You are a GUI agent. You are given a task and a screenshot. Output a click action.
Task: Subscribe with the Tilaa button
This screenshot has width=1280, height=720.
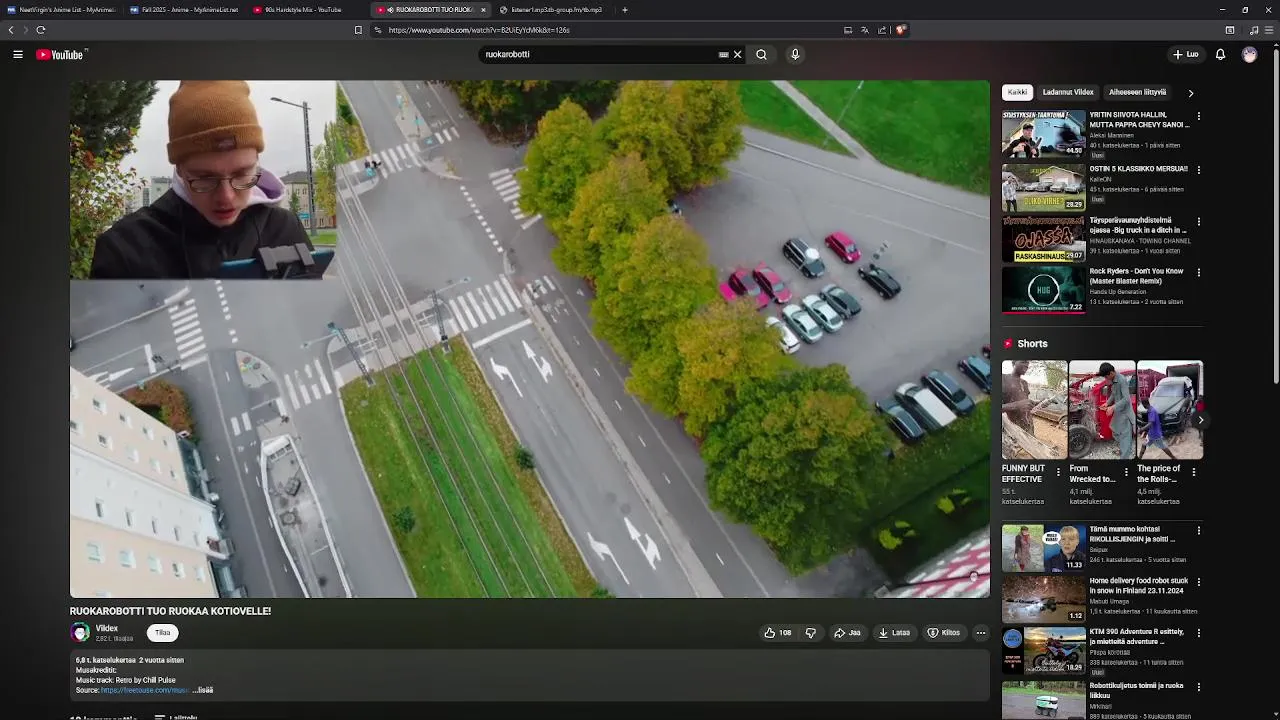[x=163, y=633]
